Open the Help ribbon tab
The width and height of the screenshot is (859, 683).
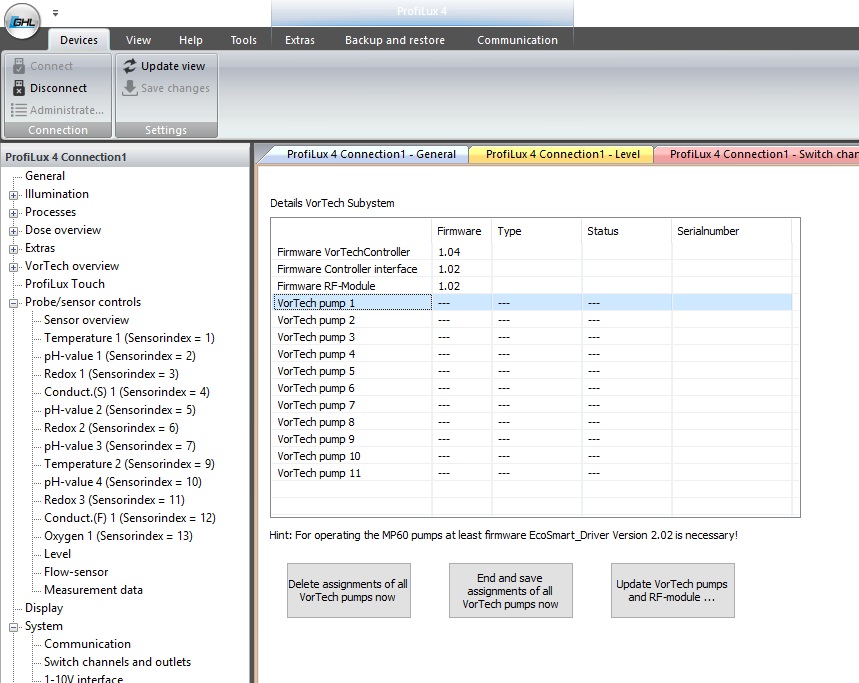(191, 40)
